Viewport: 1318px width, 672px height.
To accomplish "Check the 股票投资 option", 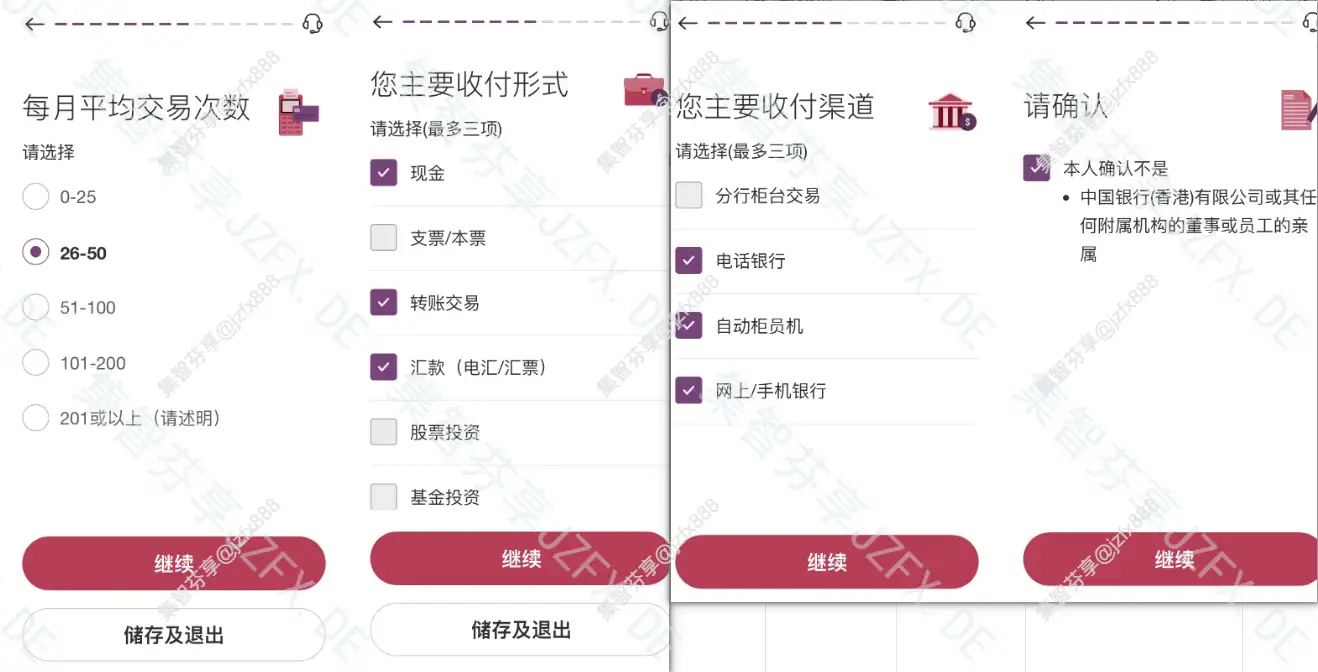I will [x=384, y=432].
